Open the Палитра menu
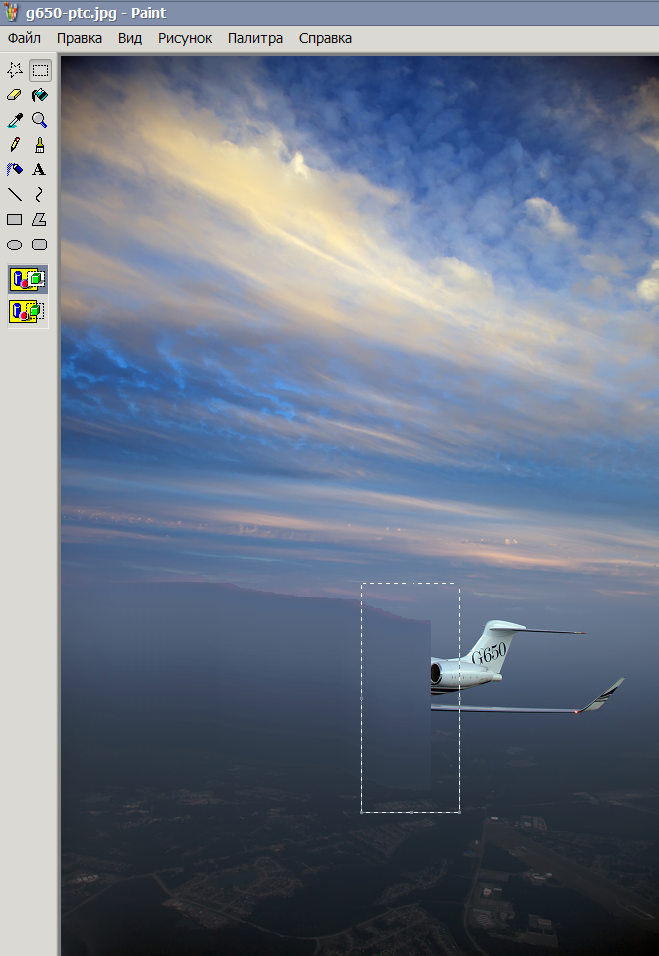 coord(255,38)
